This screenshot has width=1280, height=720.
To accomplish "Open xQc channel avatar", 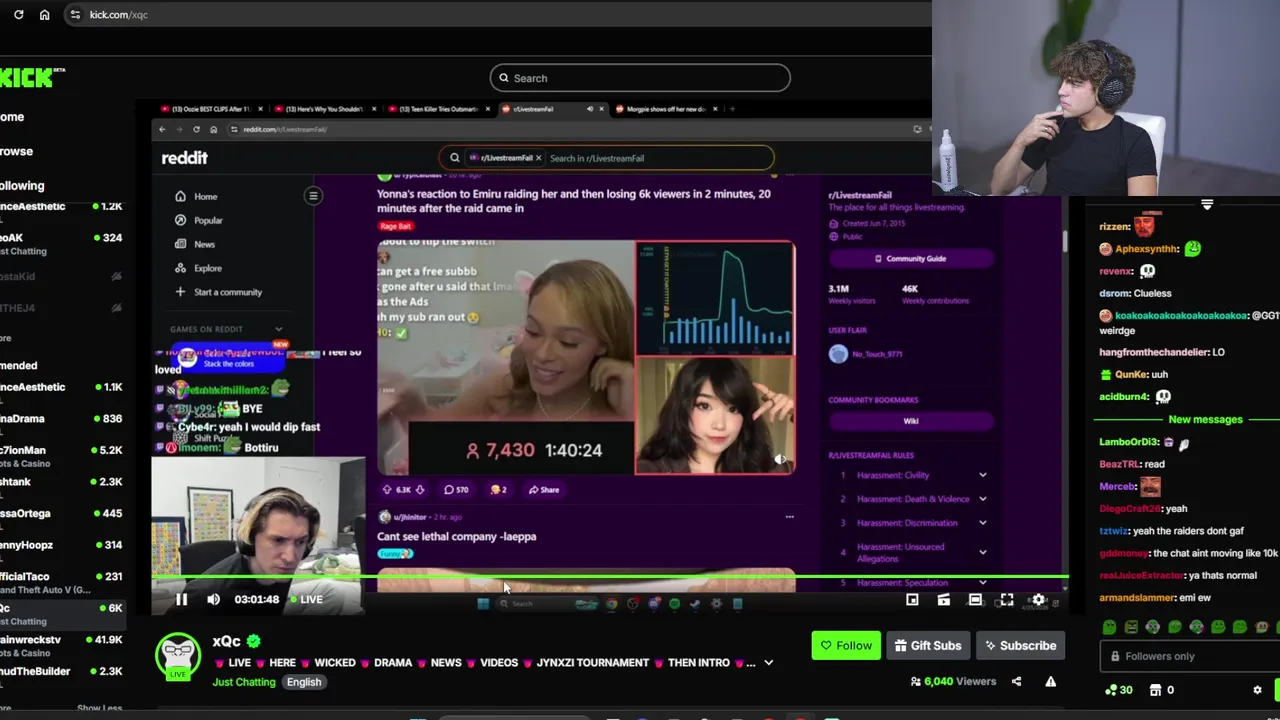I will (178, 657).
